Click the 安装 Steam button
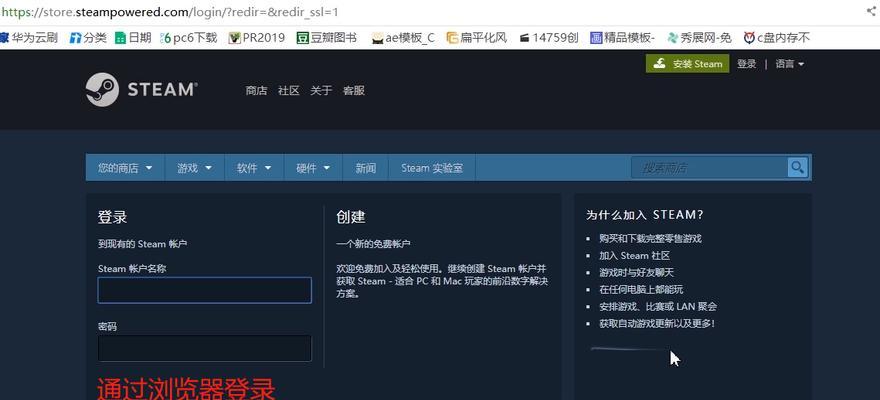The width and height of the screenshot is (880, 400). click(x=688, y=64)
